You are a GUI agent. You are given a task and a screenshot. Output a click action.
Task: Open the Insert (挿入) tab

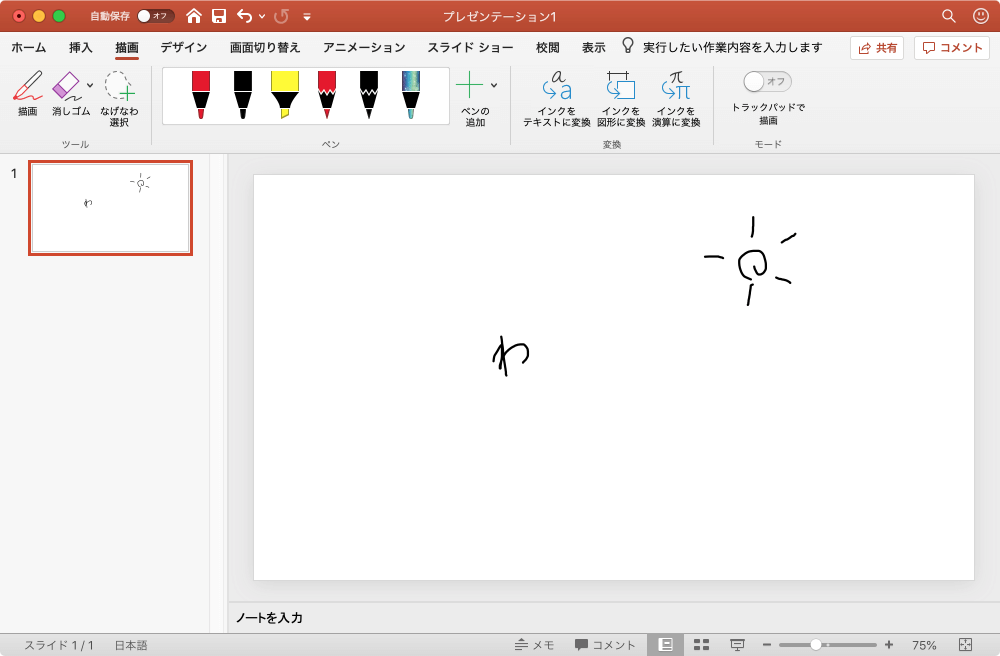[x=81, y=47]
